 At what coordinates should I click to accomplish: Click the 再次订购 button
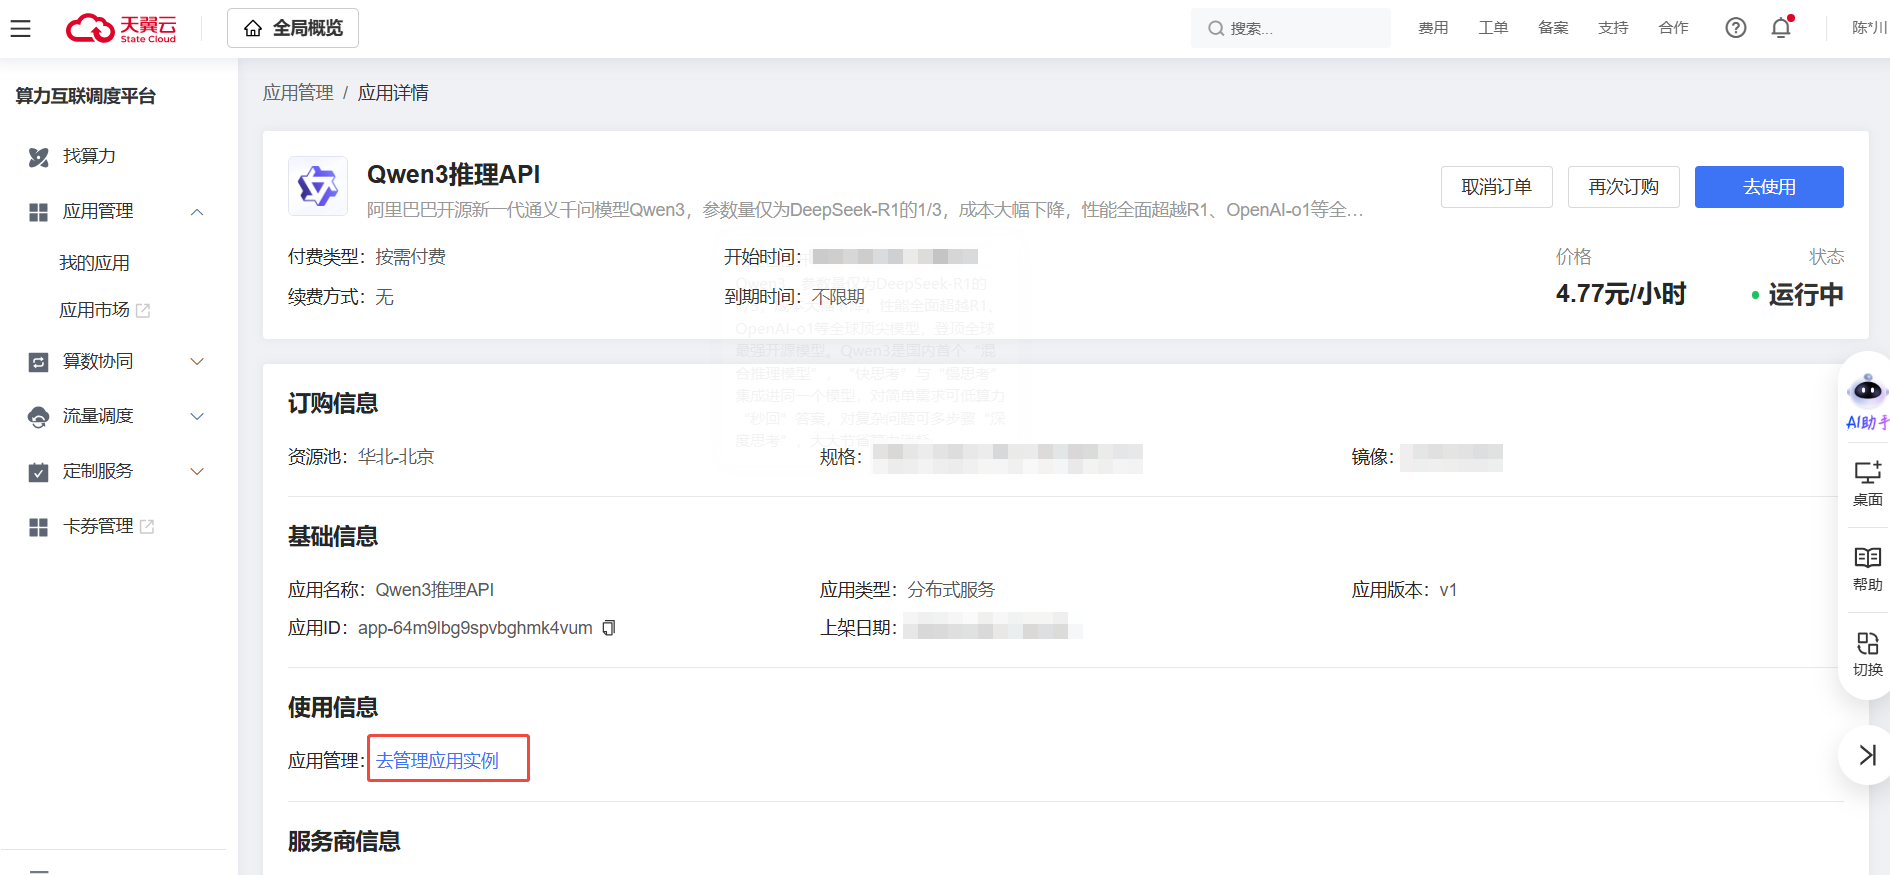1623,187
